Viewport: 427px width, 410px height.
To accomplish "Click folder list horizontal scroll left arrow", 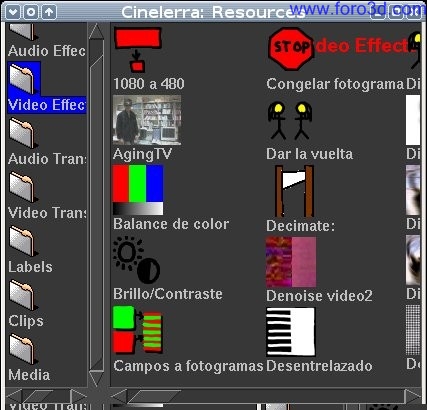I will click(x=14, y=396).
